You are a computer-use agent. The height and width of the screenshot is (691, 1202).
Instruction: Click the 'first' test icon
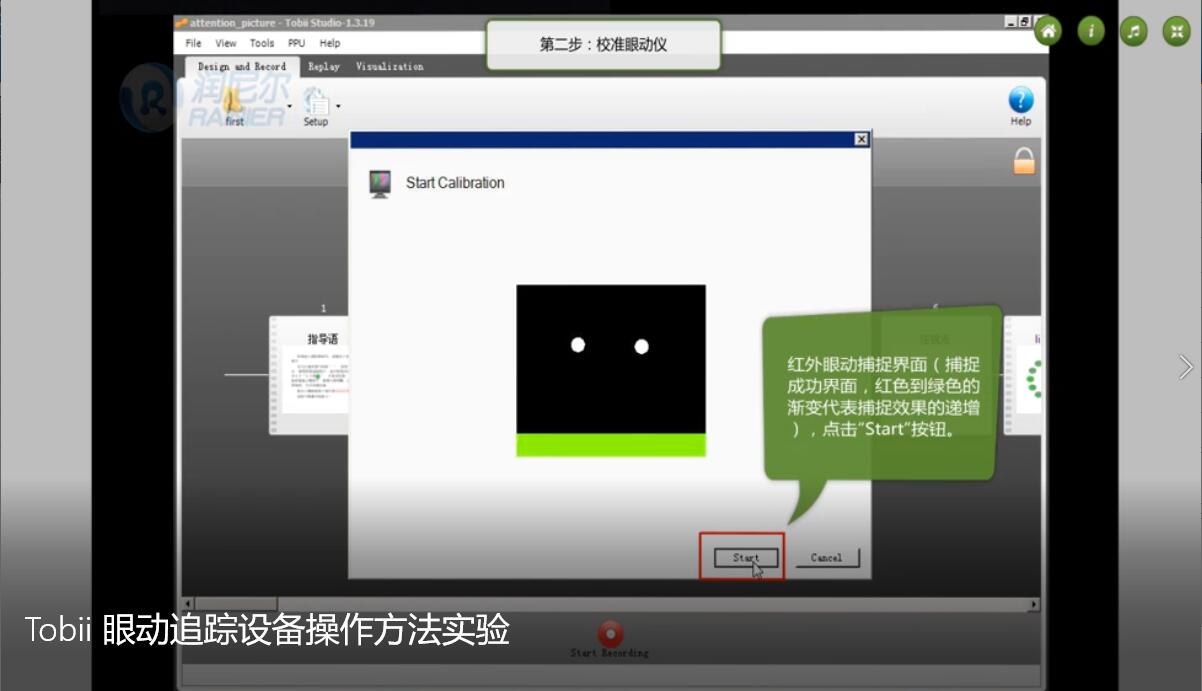tap(233, 105)
